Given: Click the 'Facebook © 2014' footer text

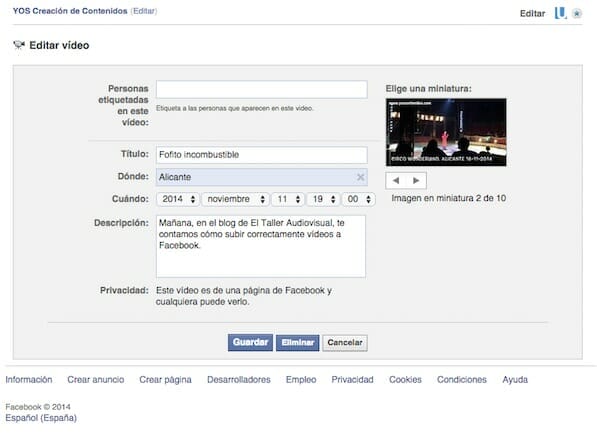Looking at the screenshot, I should coord(38,407).
